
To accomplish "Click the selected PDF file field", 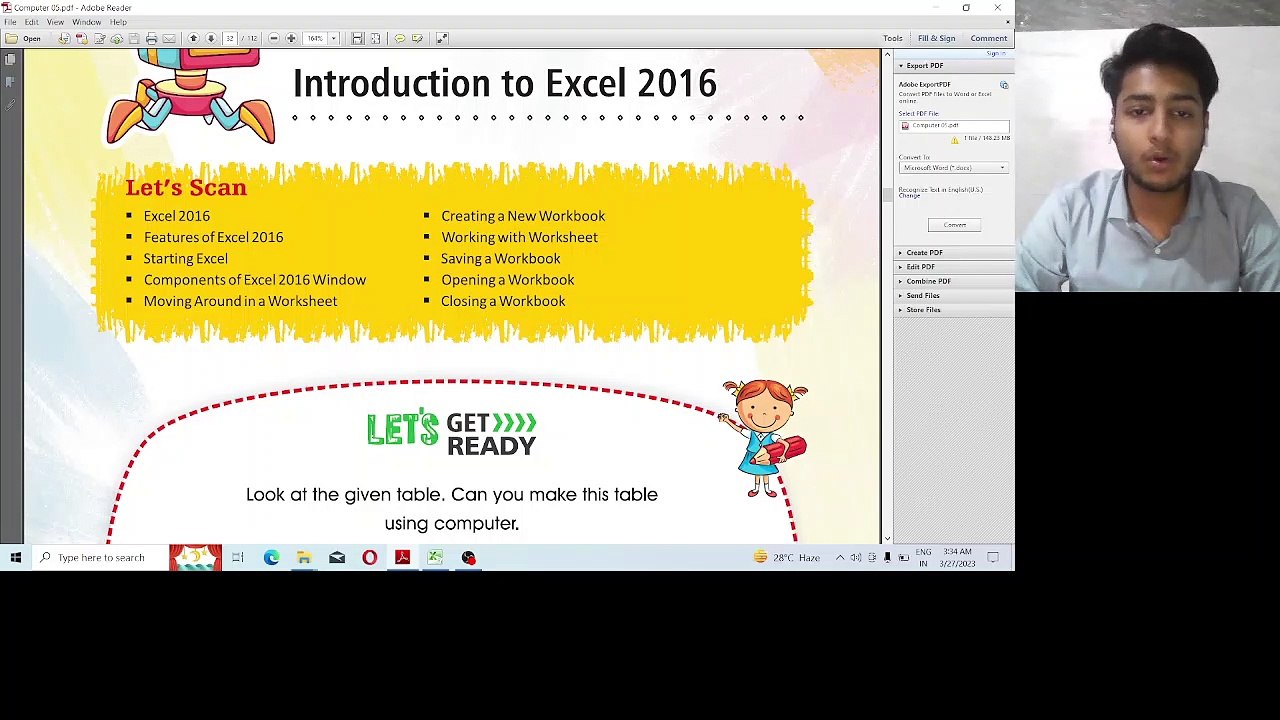I will [954, 125].
